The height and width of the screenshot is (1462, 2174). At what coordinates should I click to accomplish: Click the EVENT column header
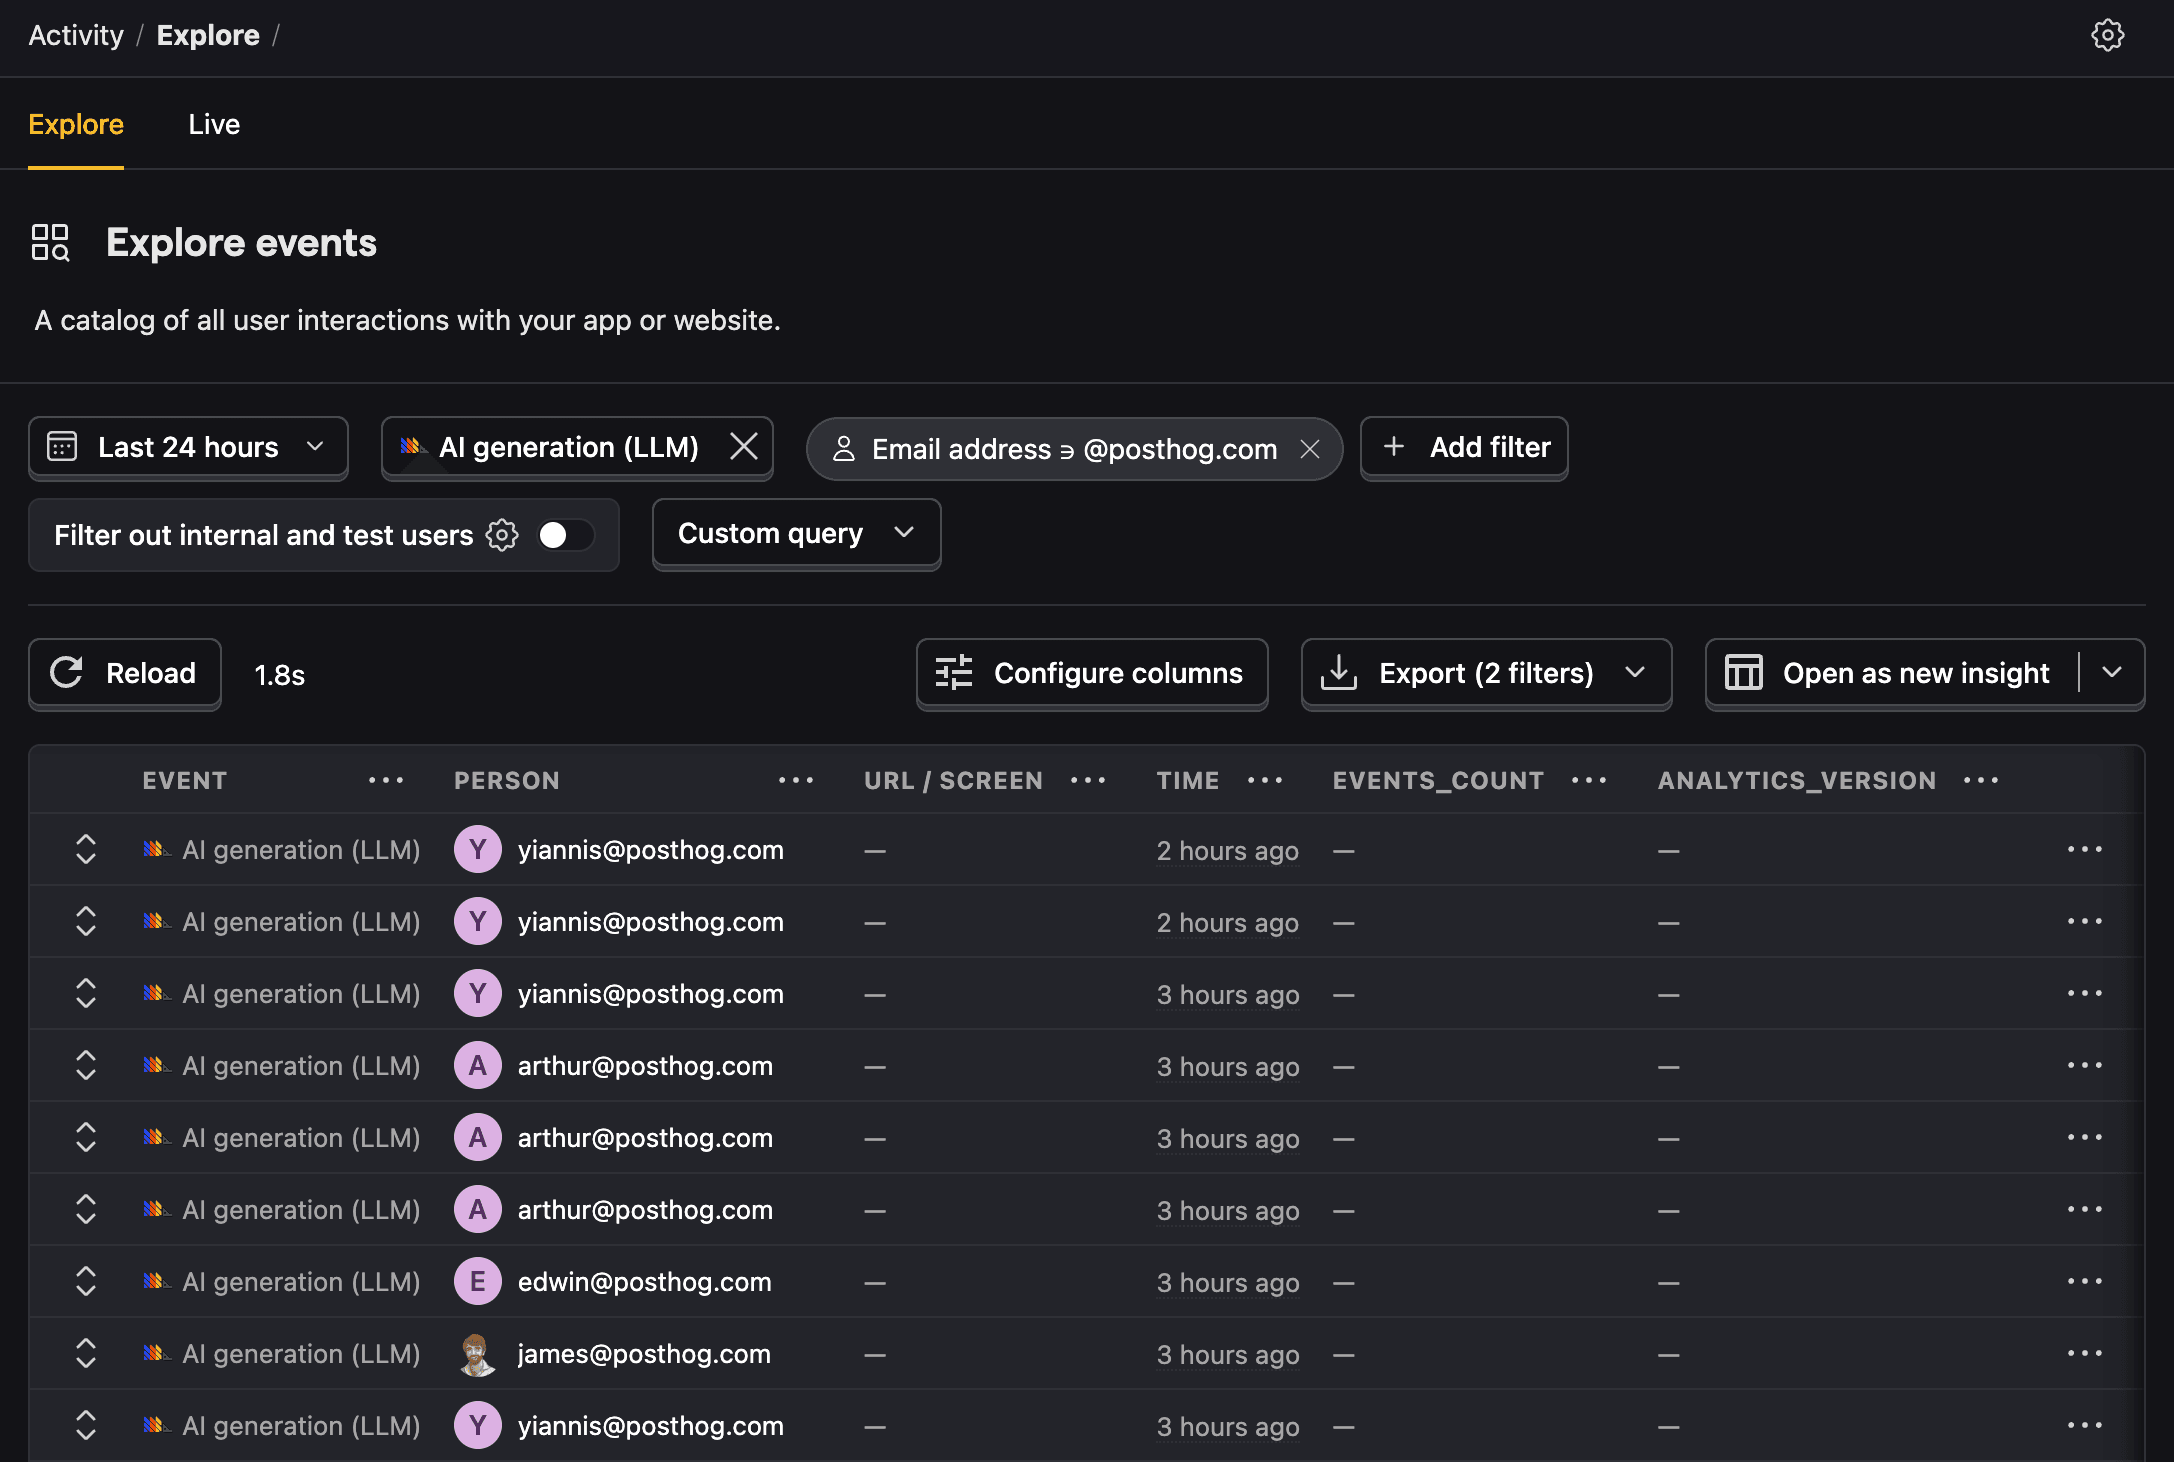point(185,780)
